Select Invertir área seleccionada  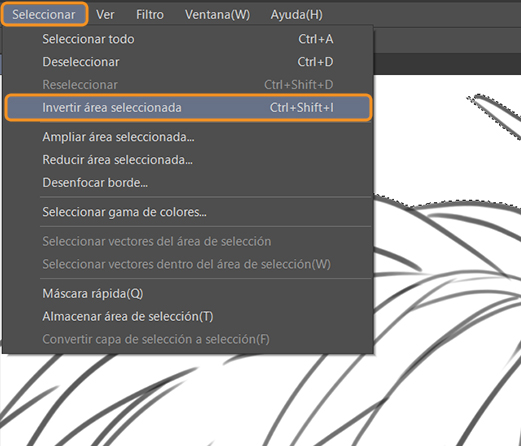point(188,107)
